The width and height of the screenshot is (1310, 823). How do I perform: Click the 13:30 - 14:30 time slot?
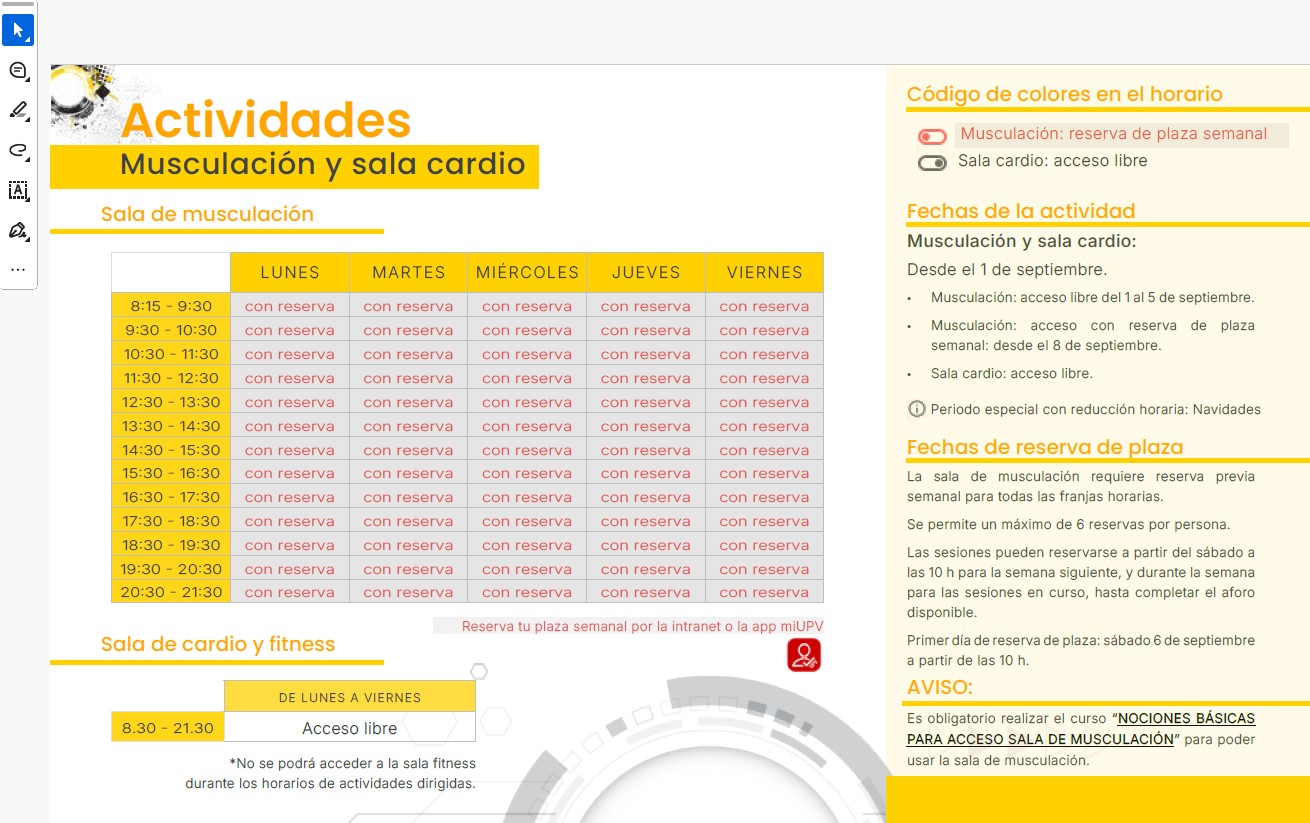click(x=171, y=426)
